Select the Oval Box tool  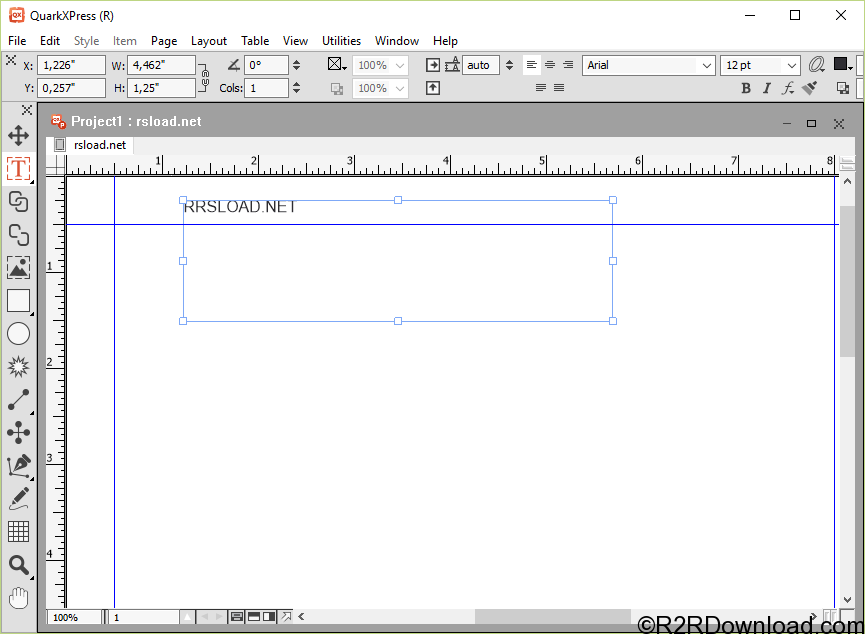click(18, 334)
